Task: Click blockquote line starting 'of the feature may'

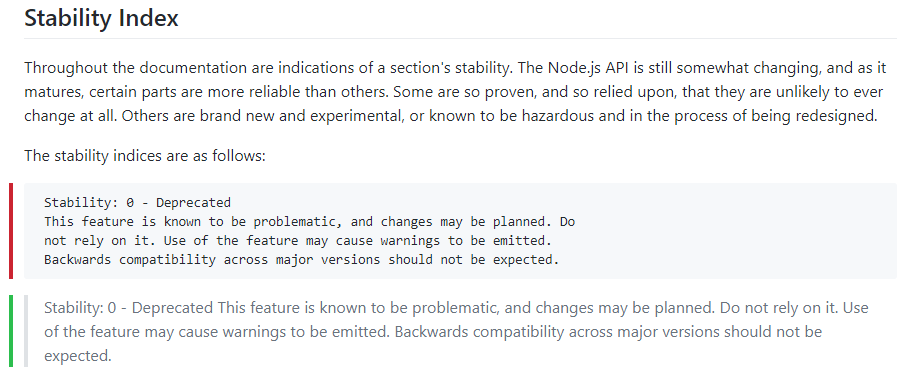Action: click(x=433, y=332)
